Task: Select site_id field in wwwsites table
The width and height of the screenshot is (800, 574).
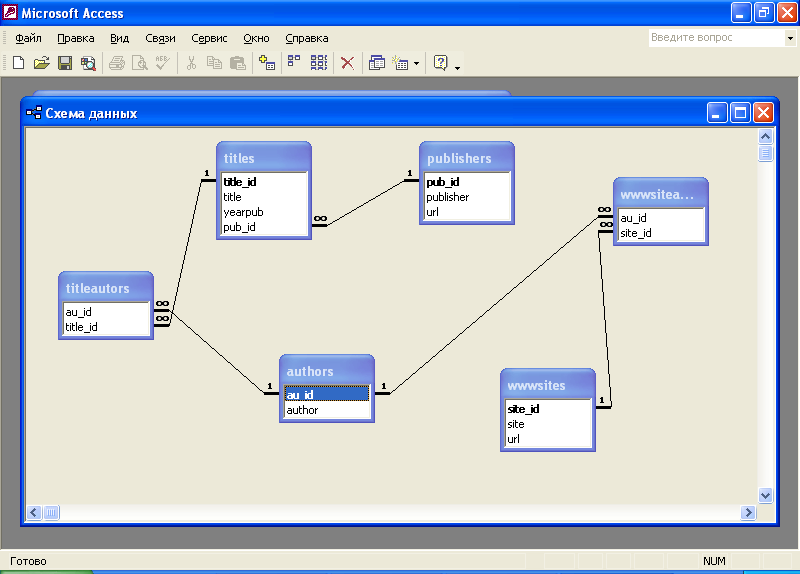Action: tap(548, 409)
